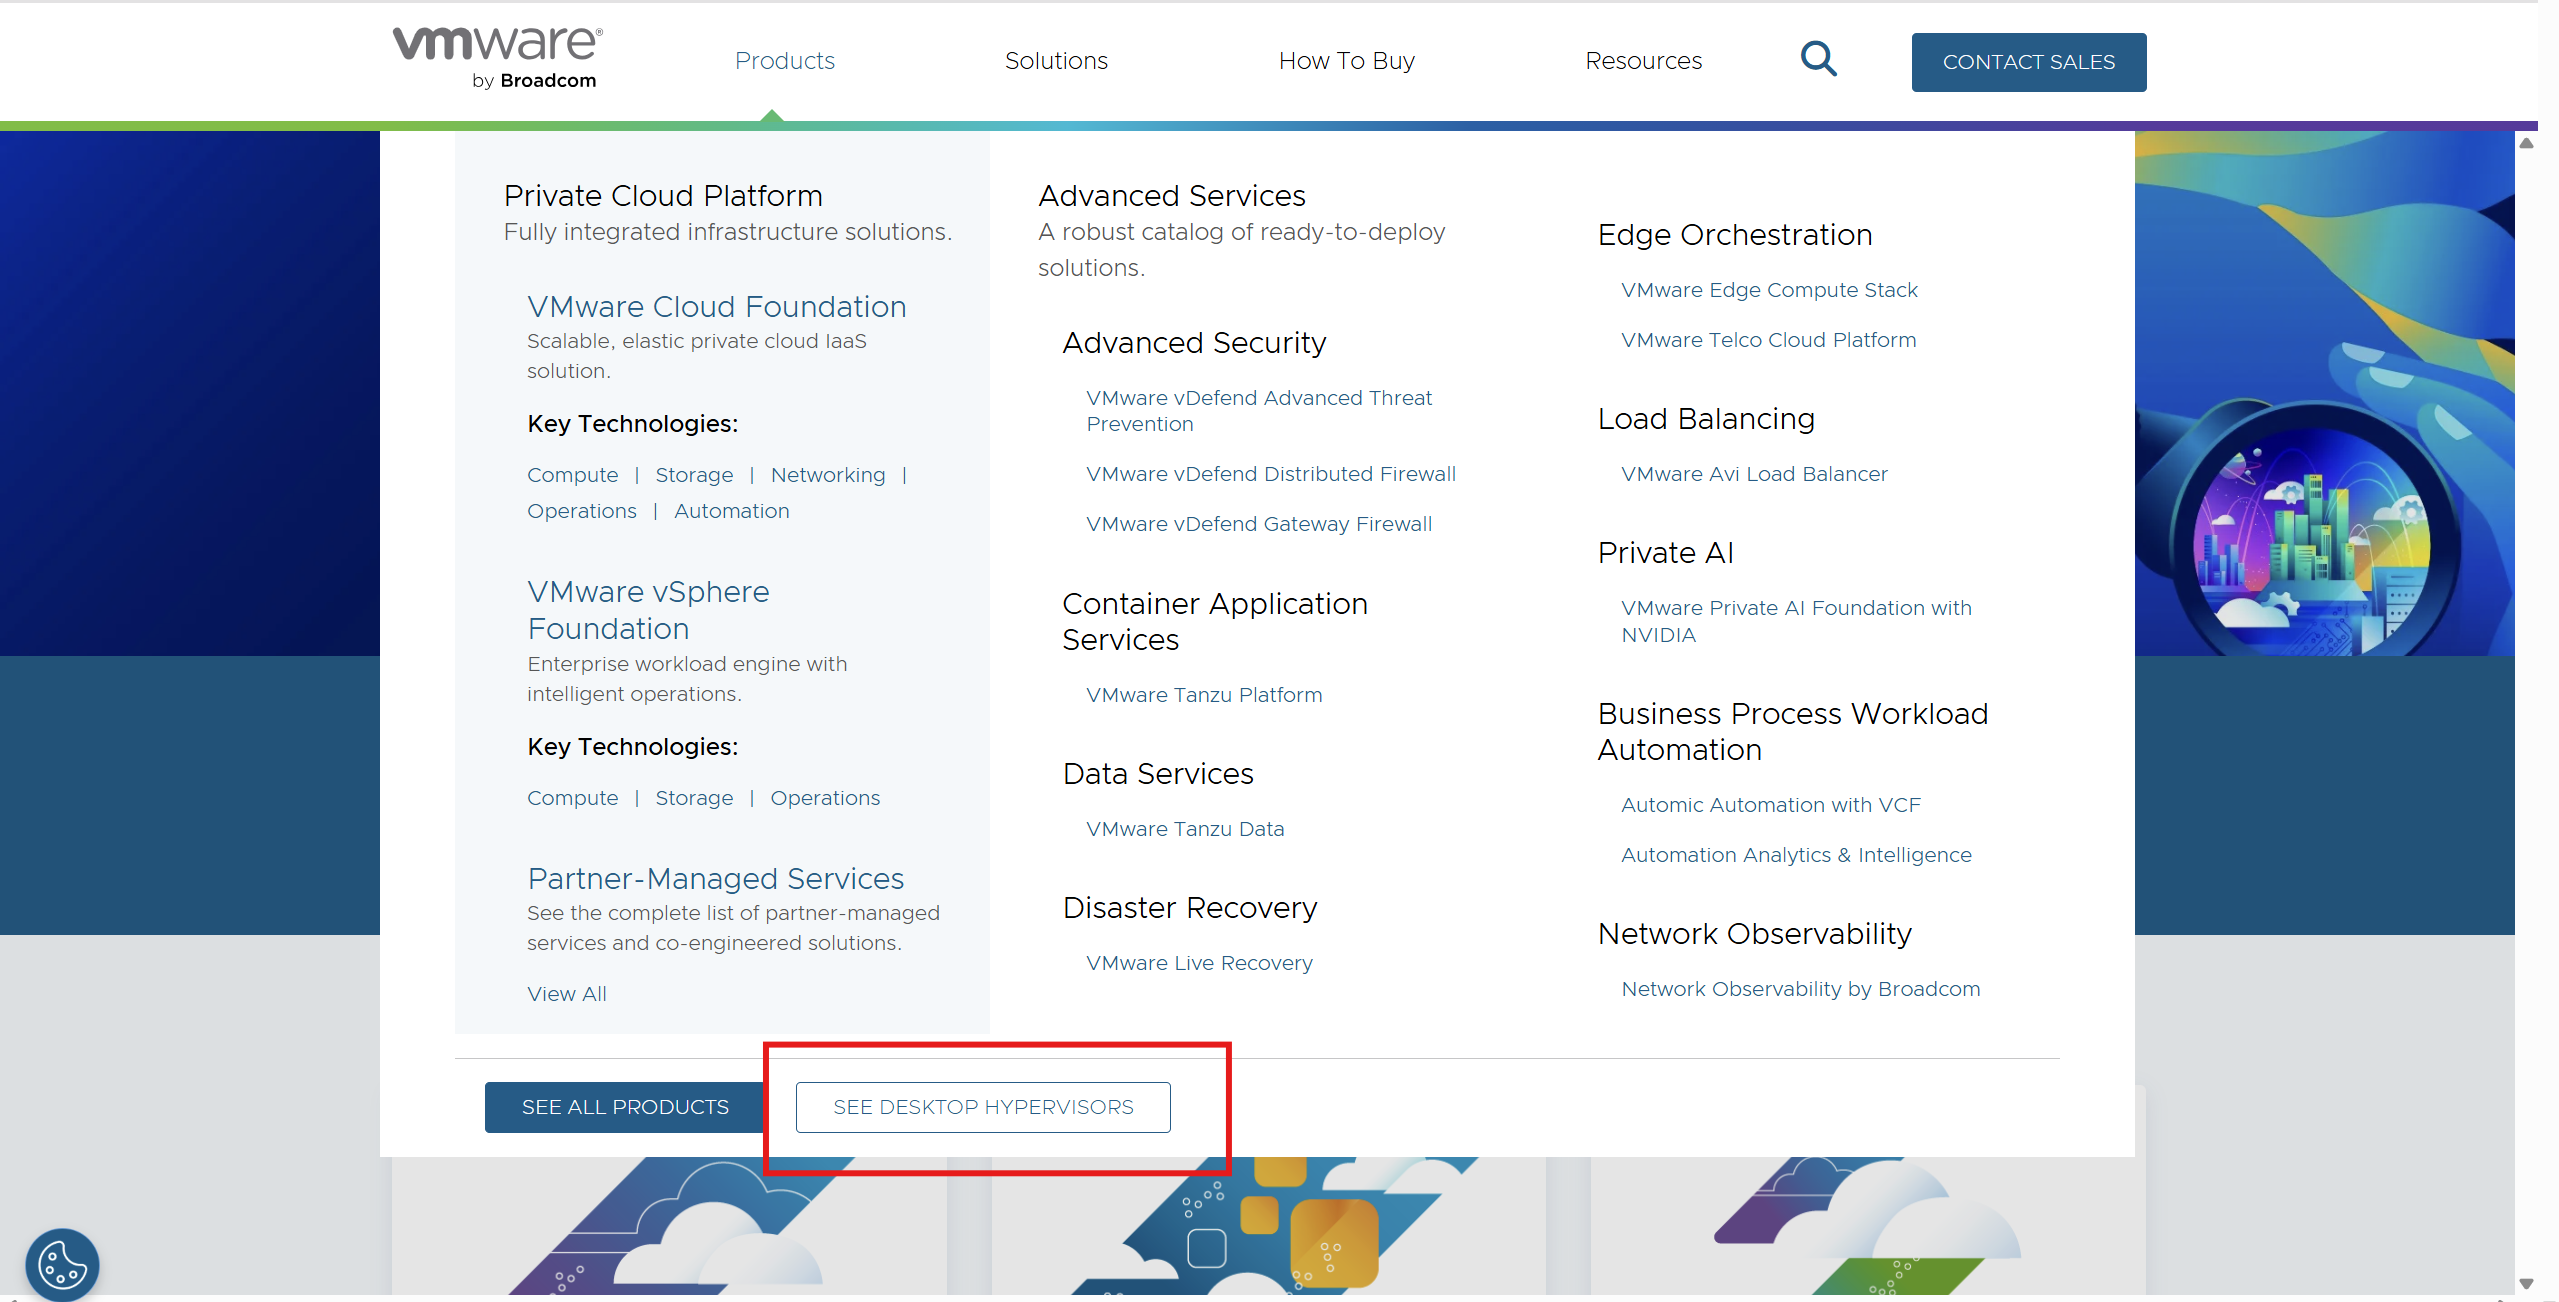Open the Resources menu

1643,61
